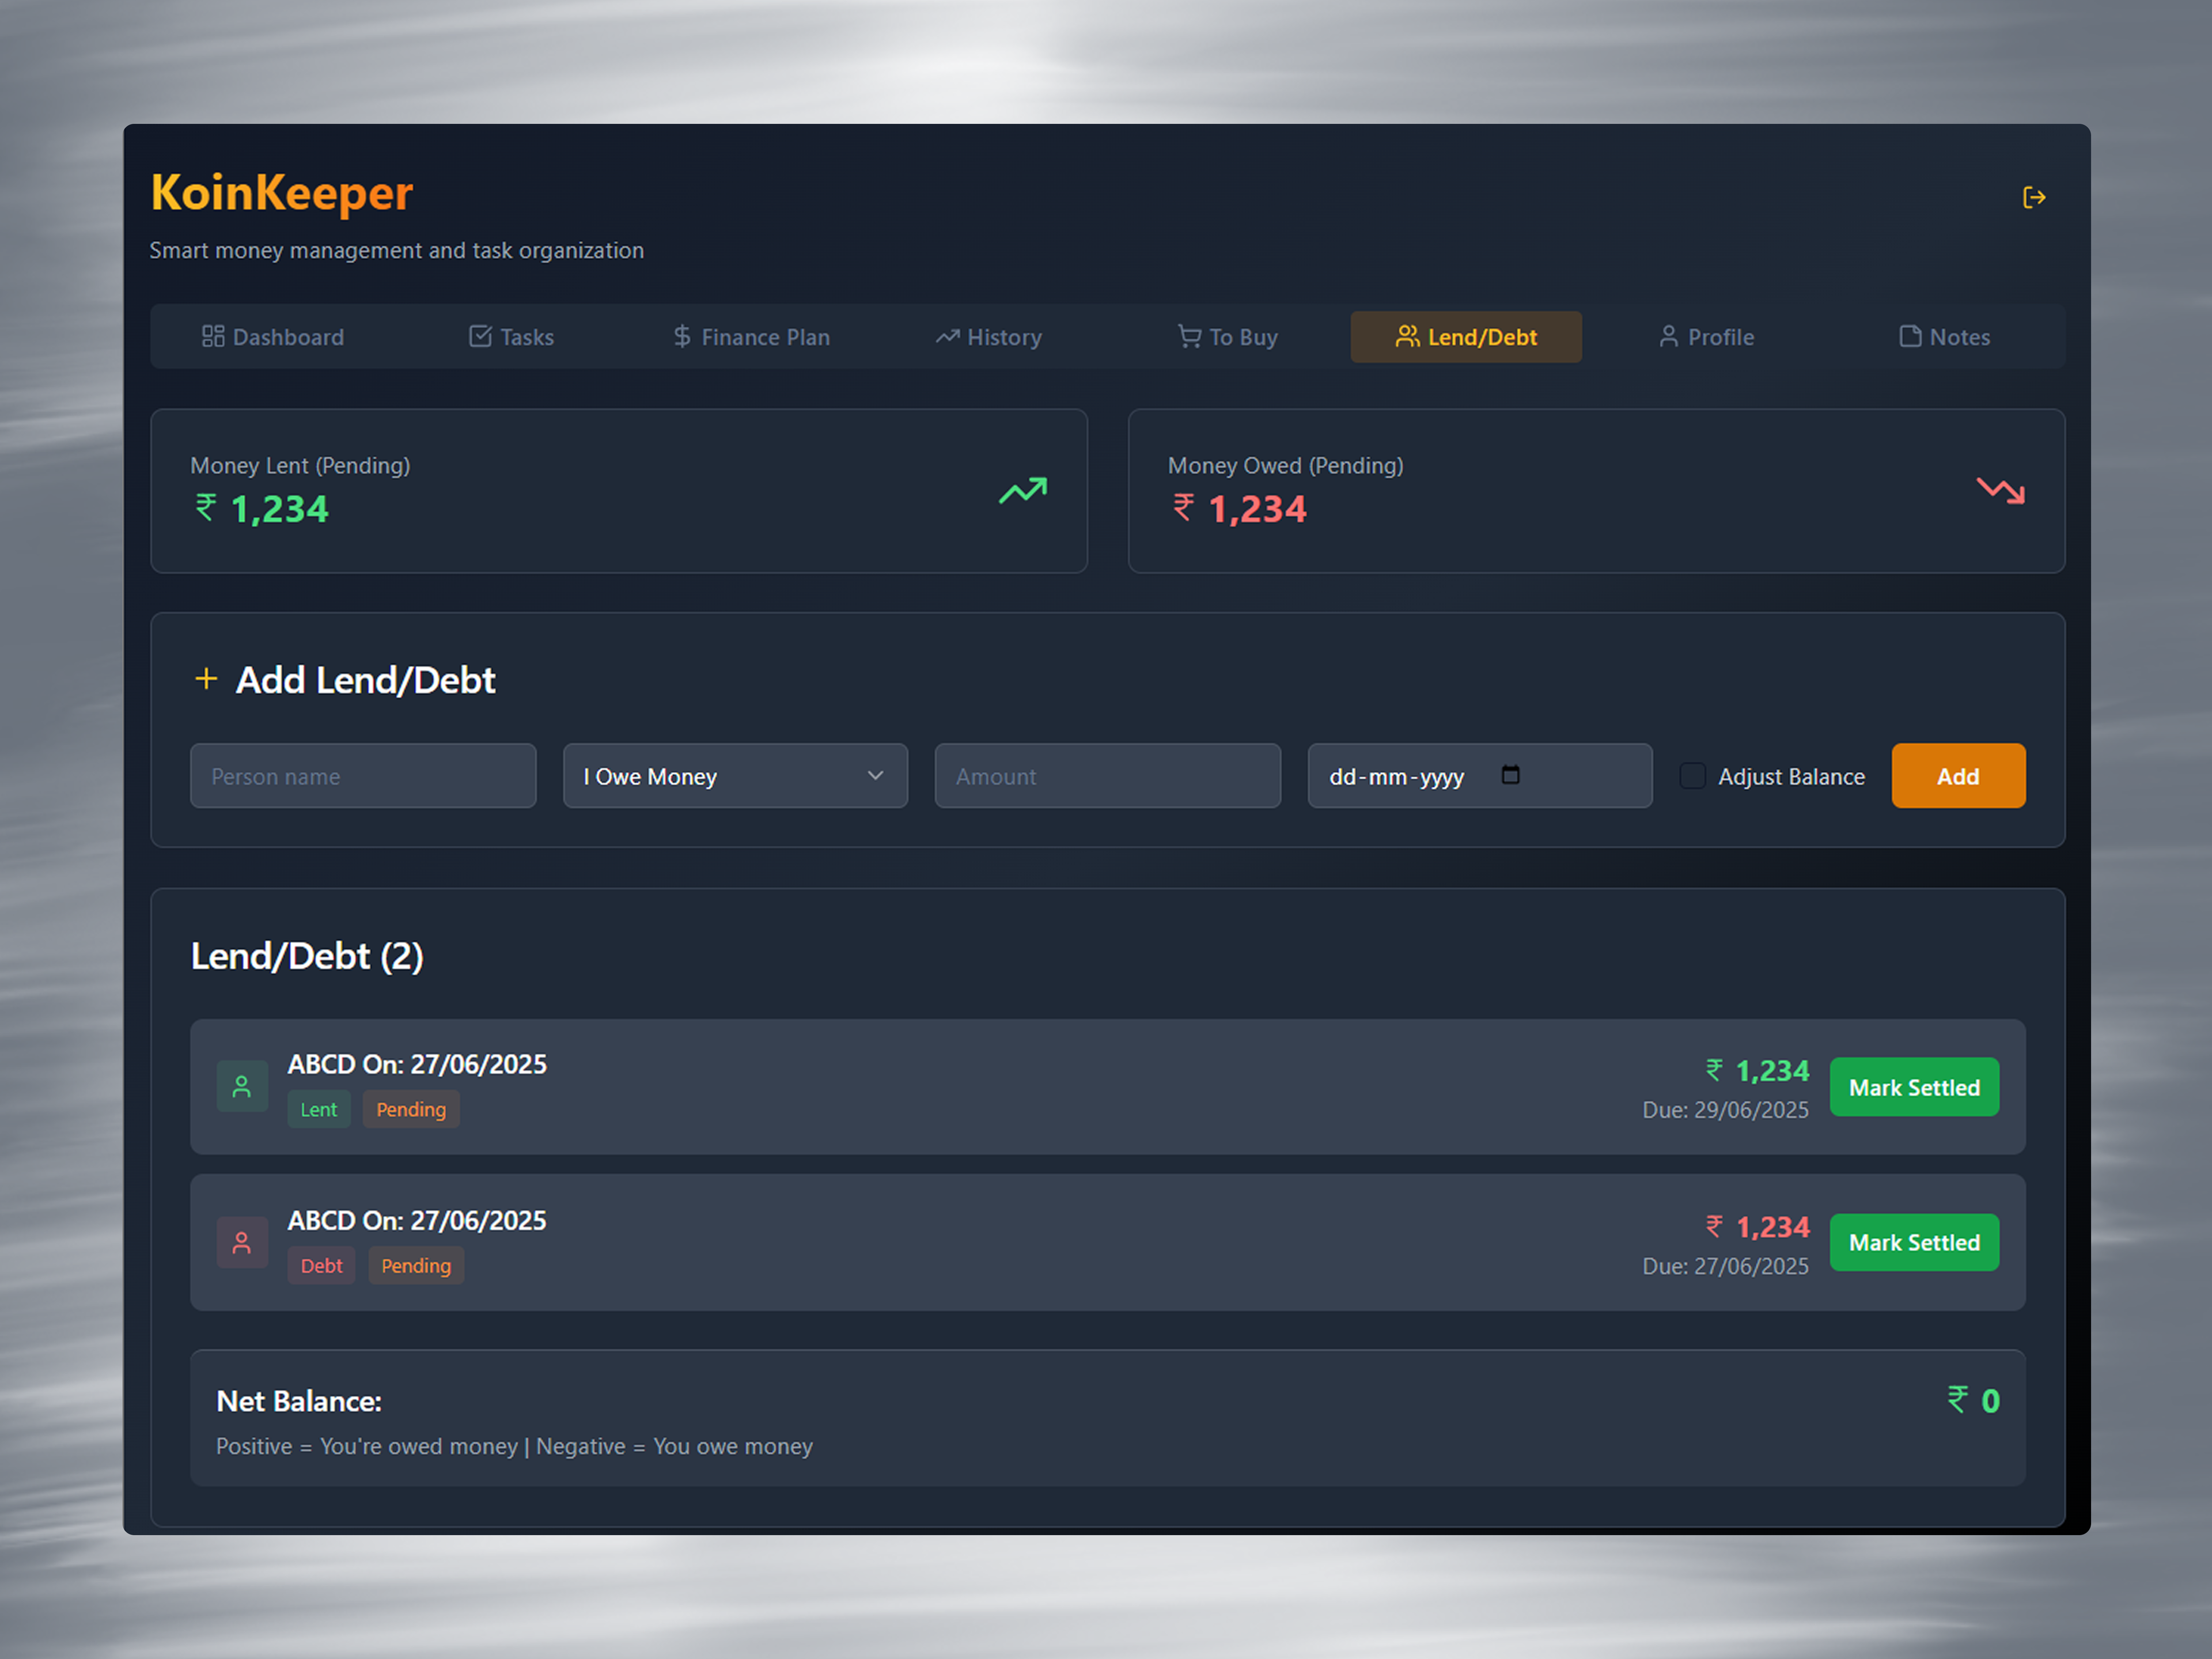This screenshot has height=1659, width=2212.
Task: Click the chevron arrow in the type selector
Action: 875,776
